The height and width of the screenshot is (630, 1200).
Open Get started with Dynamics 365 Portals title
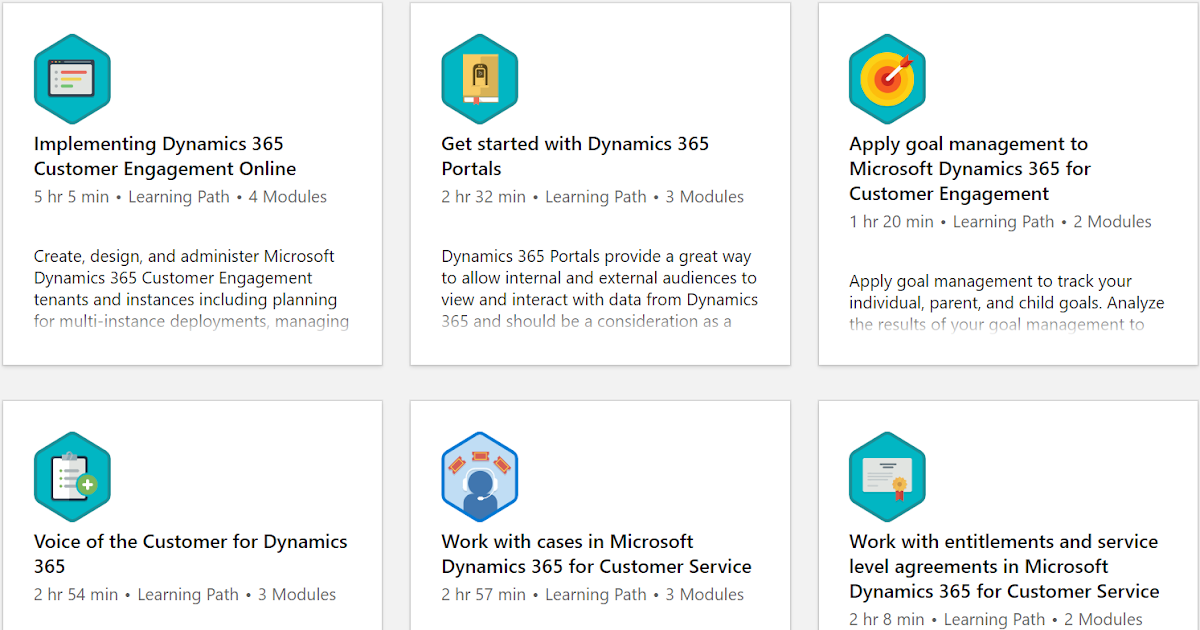[575, 156]
